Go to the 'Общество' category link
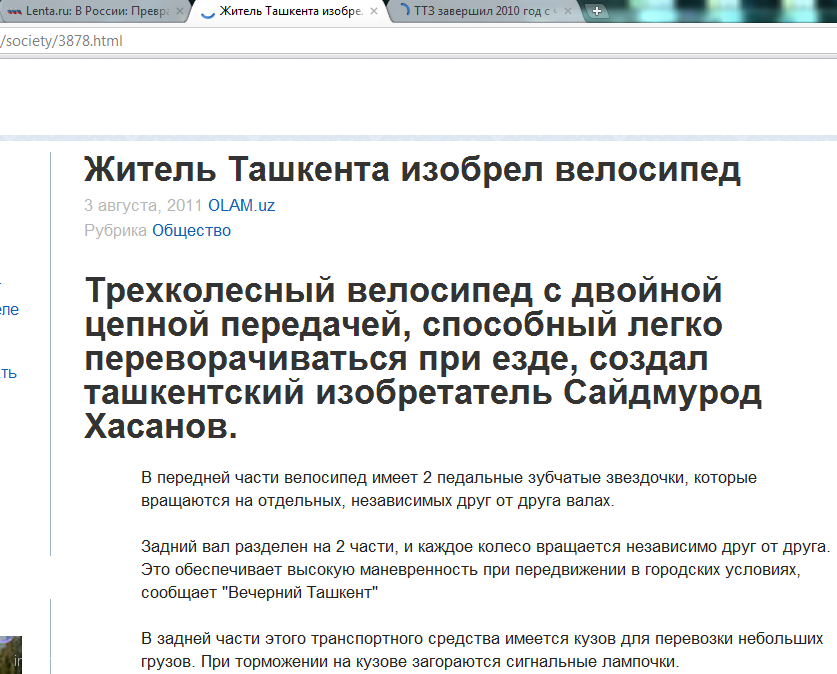This screenshot has height=674, width=837. click(191, 231)
